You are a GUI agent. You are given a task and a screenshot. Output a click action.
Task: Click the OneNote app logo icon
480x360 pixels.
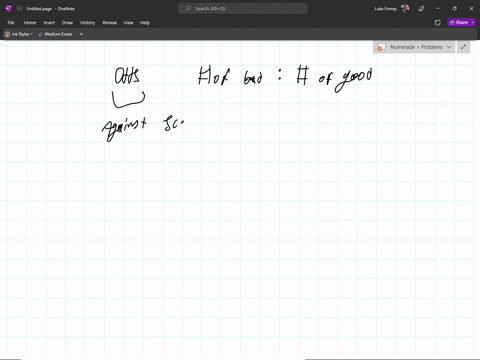pyautogui.click(x=9, y=9)
